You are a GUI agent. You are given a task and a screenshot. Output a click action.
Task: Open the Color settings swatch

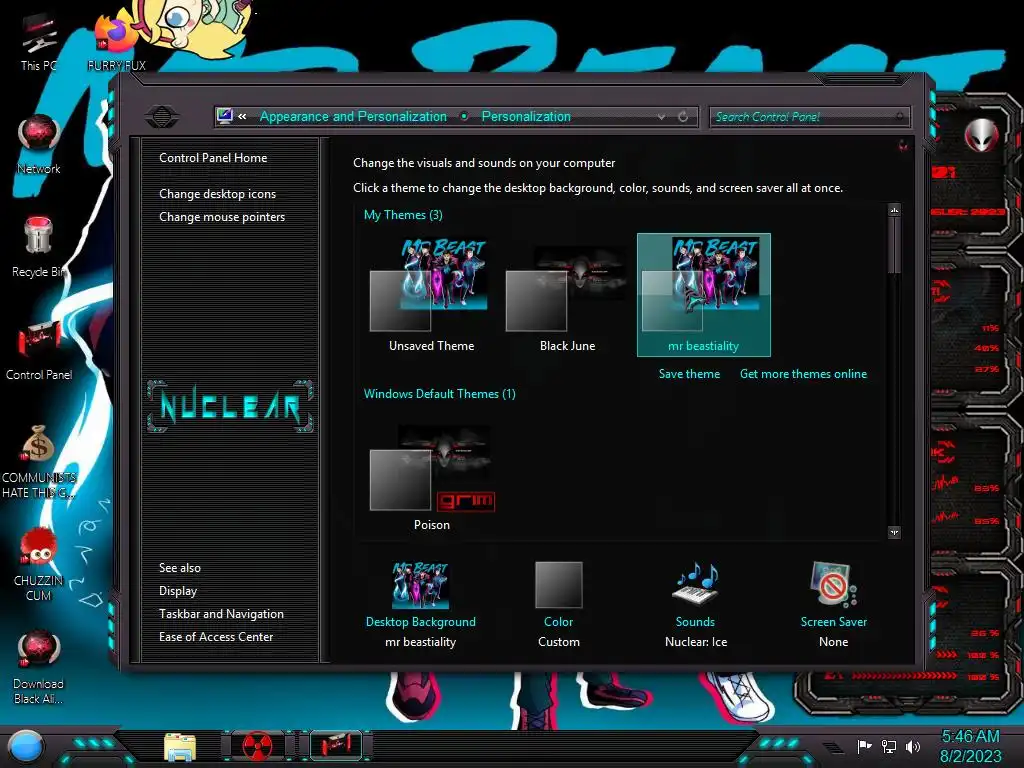[558, 584]
